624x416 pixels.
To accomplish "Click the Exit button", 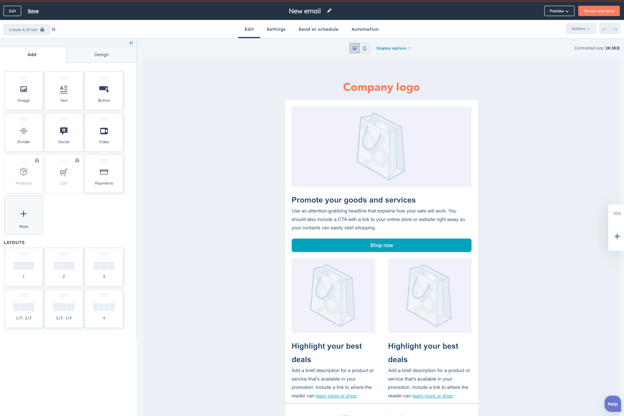I will tap(12, 11).
